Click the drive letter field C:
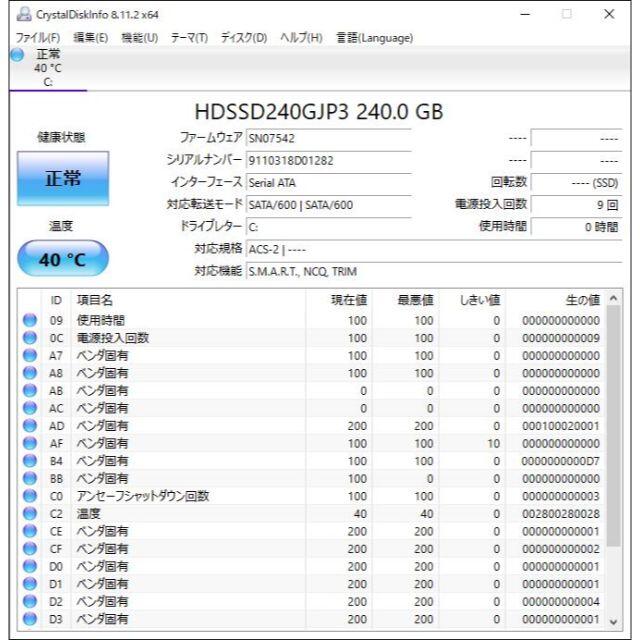 [x=328, y=227]
